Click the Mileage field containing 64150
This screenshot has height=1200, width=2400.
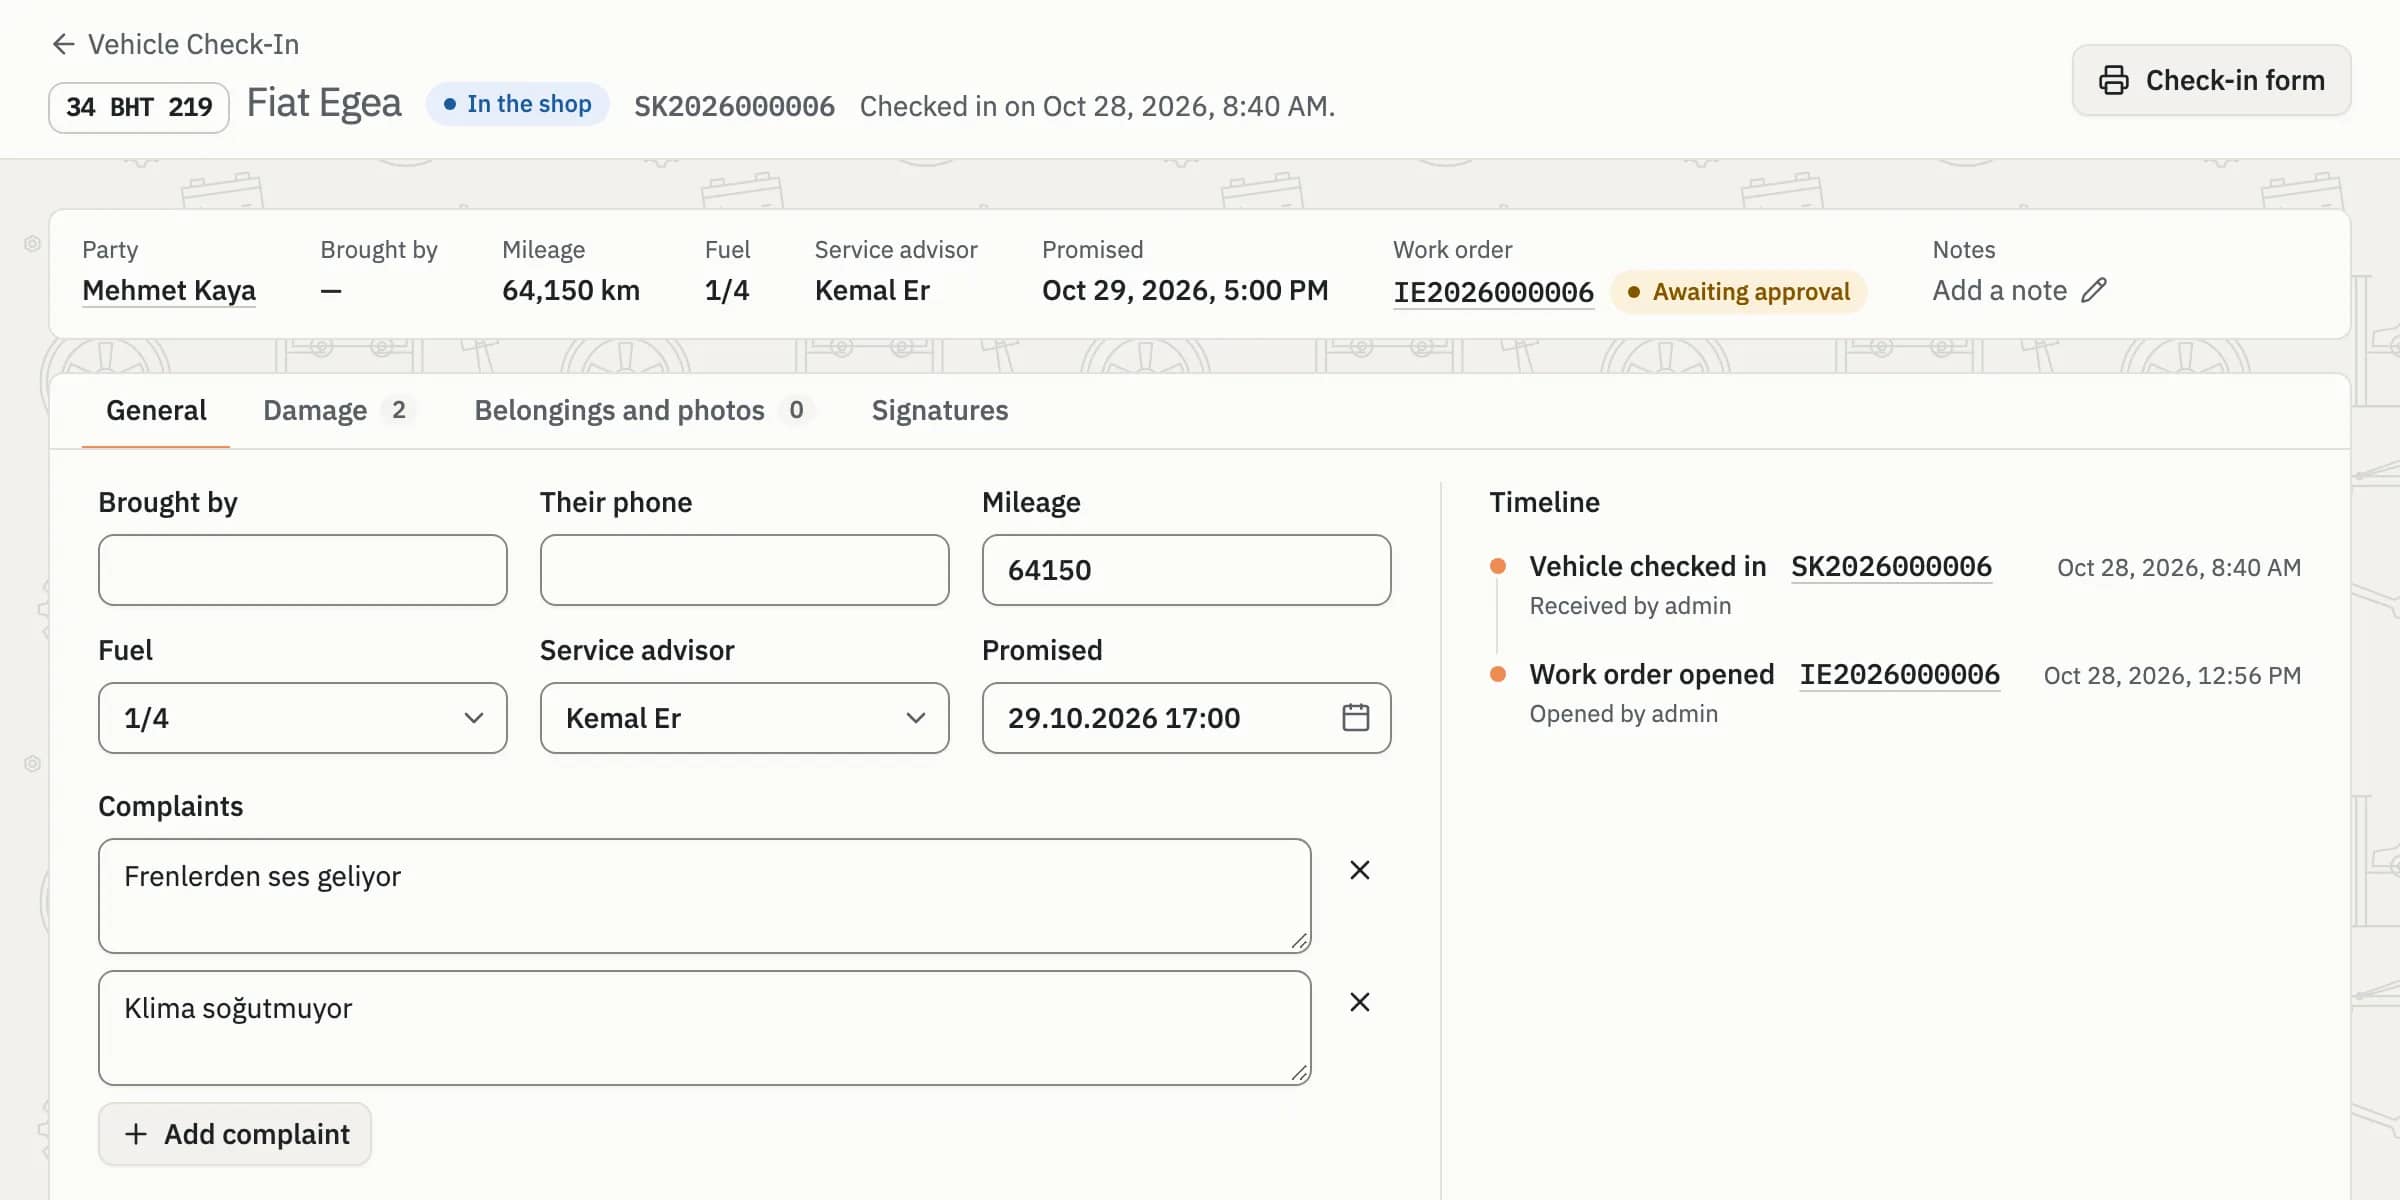[x=1187, y=570]
